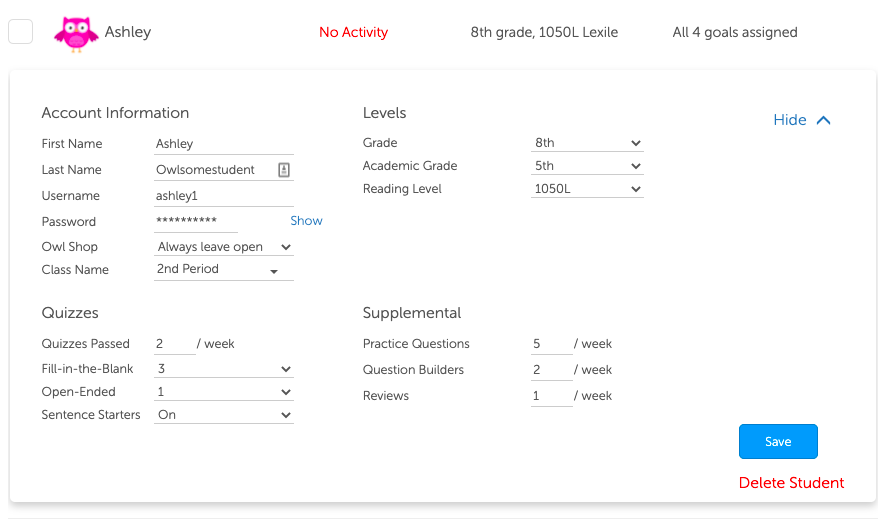Open the Owl Shop dropdown
This screenshot has width=894, height=520.
tap(224, 247)
